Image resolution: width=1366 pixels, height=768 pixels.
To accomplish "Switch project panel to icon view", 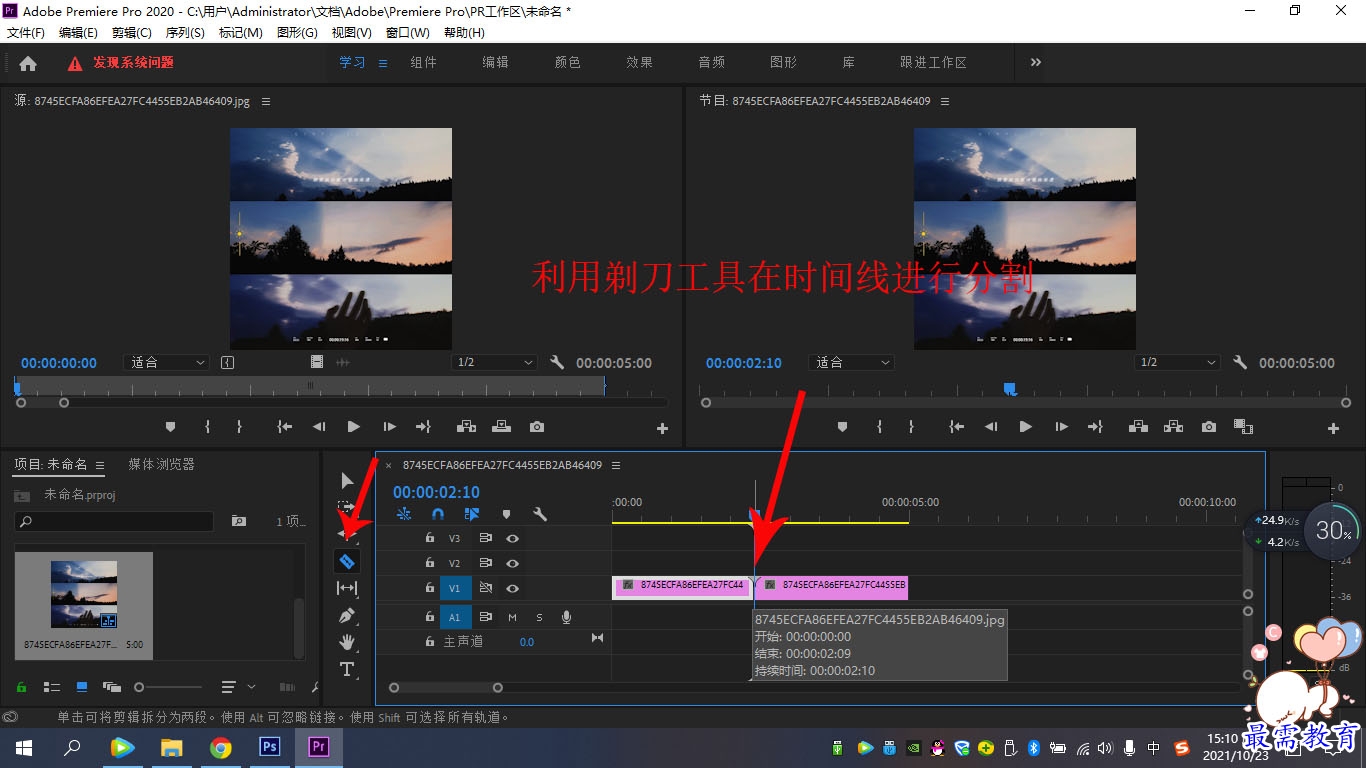I will [x=82, y=687].
